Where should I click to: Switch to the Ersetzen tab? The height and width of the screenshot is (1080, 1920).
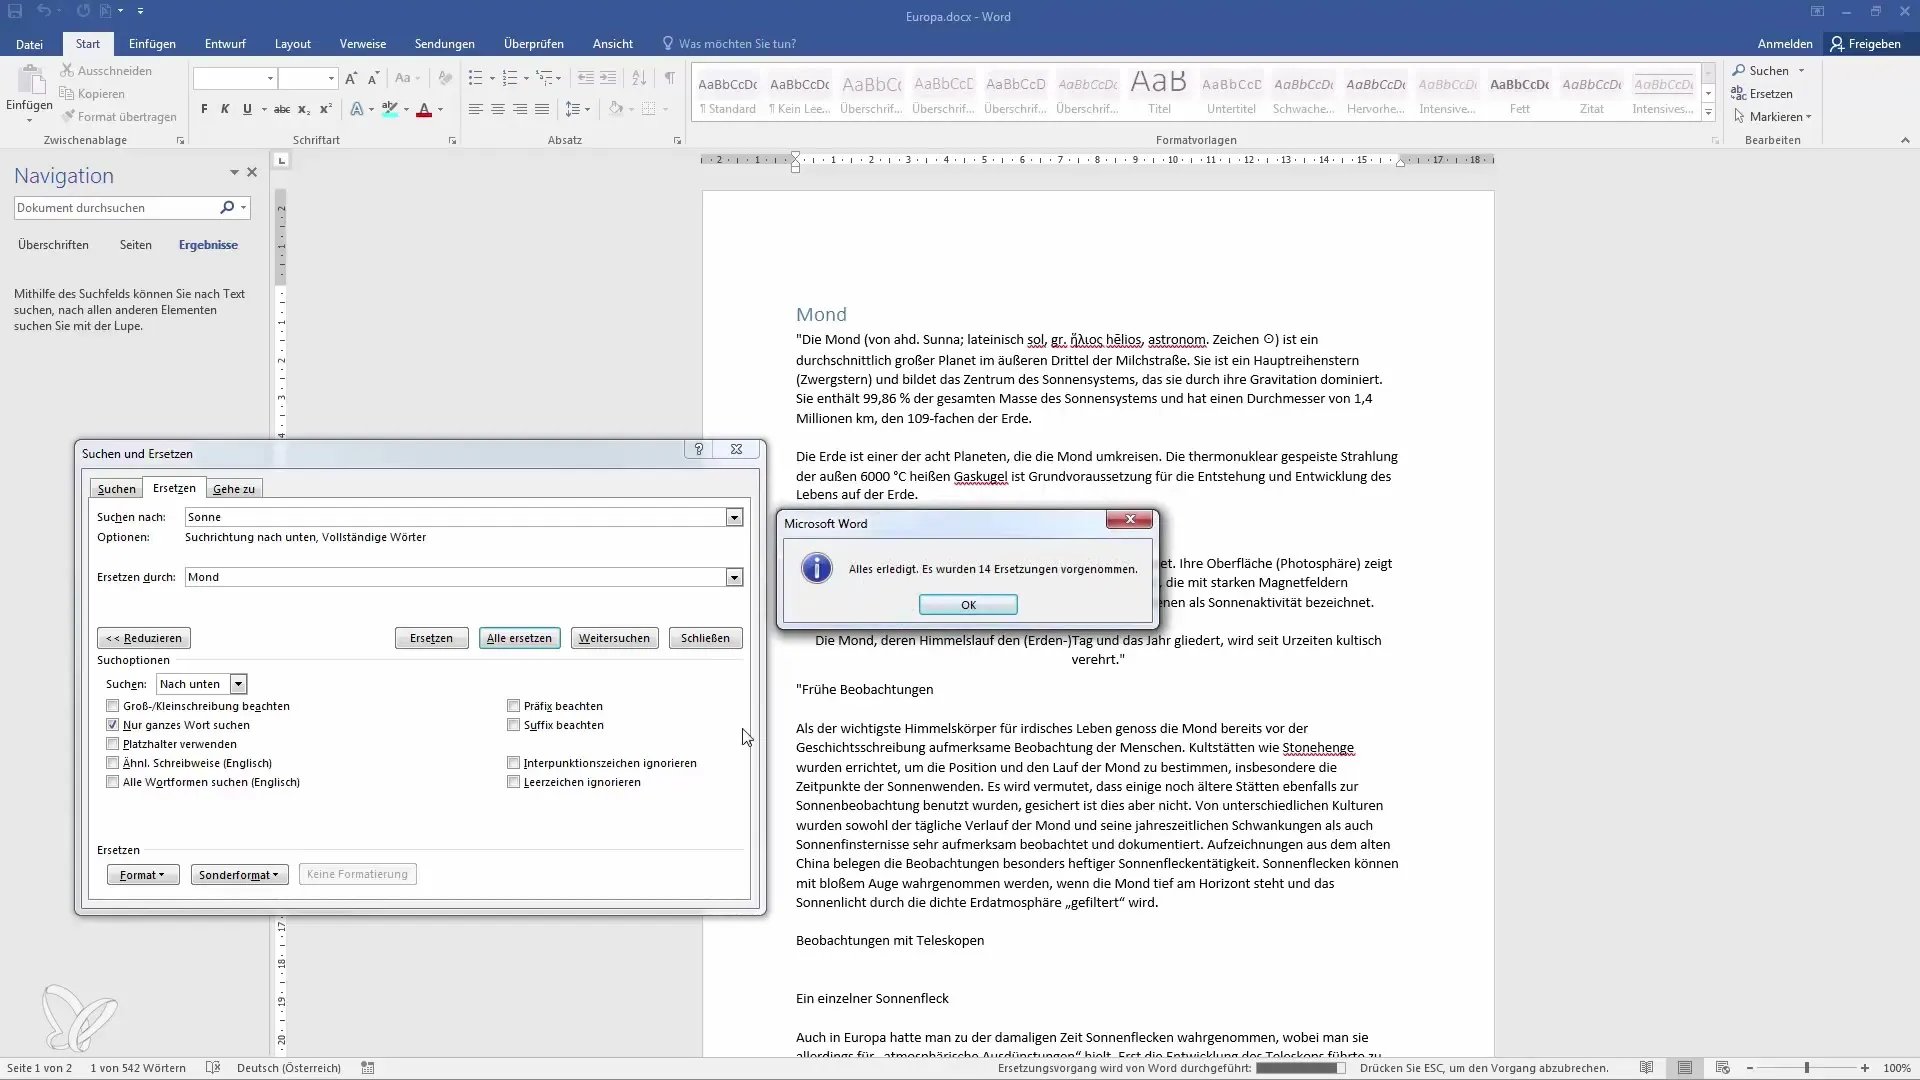(x=173, y=488)
